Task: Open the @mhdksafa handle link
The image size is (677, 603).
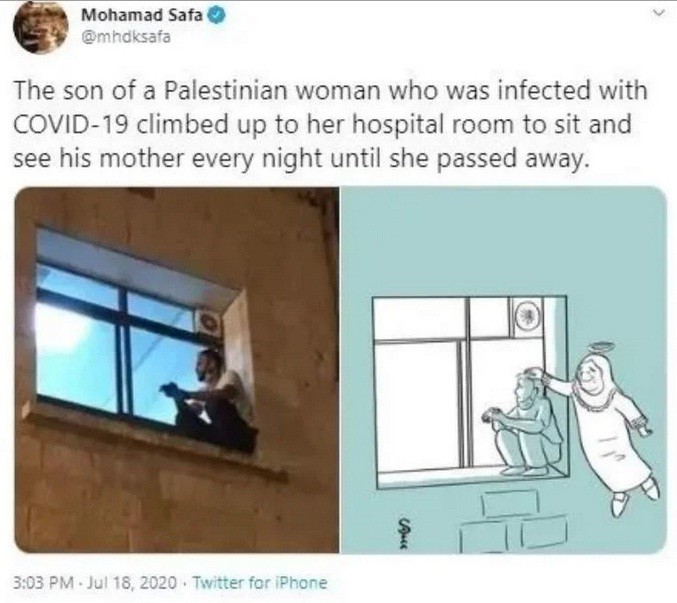Action: coord(126,38)
